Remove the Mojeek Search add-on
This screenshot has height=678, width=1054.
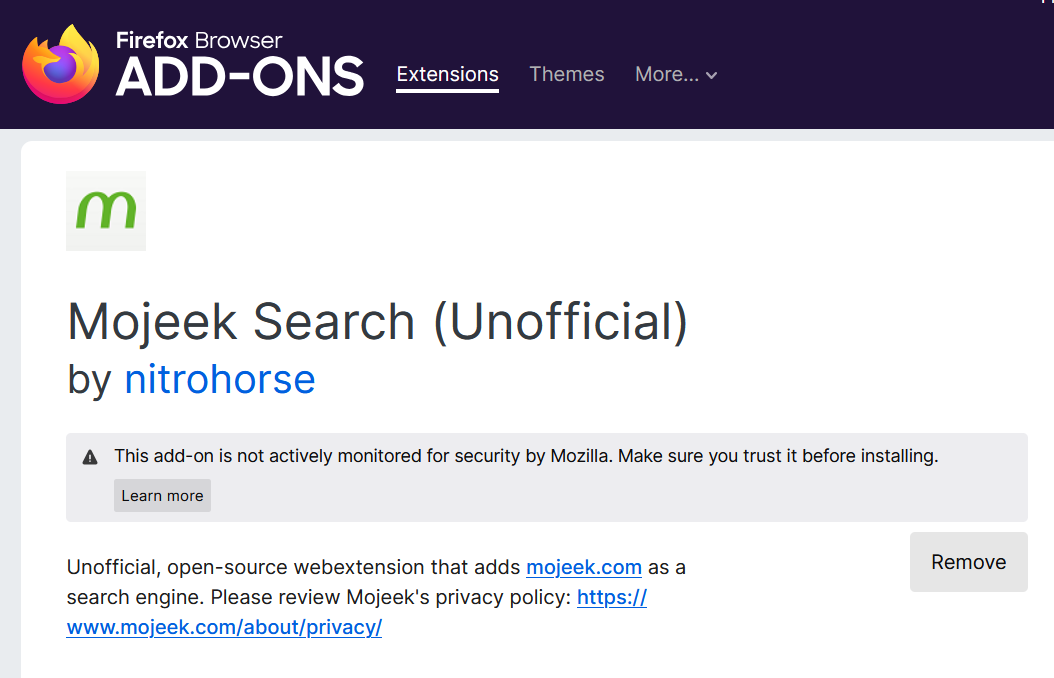969,562
